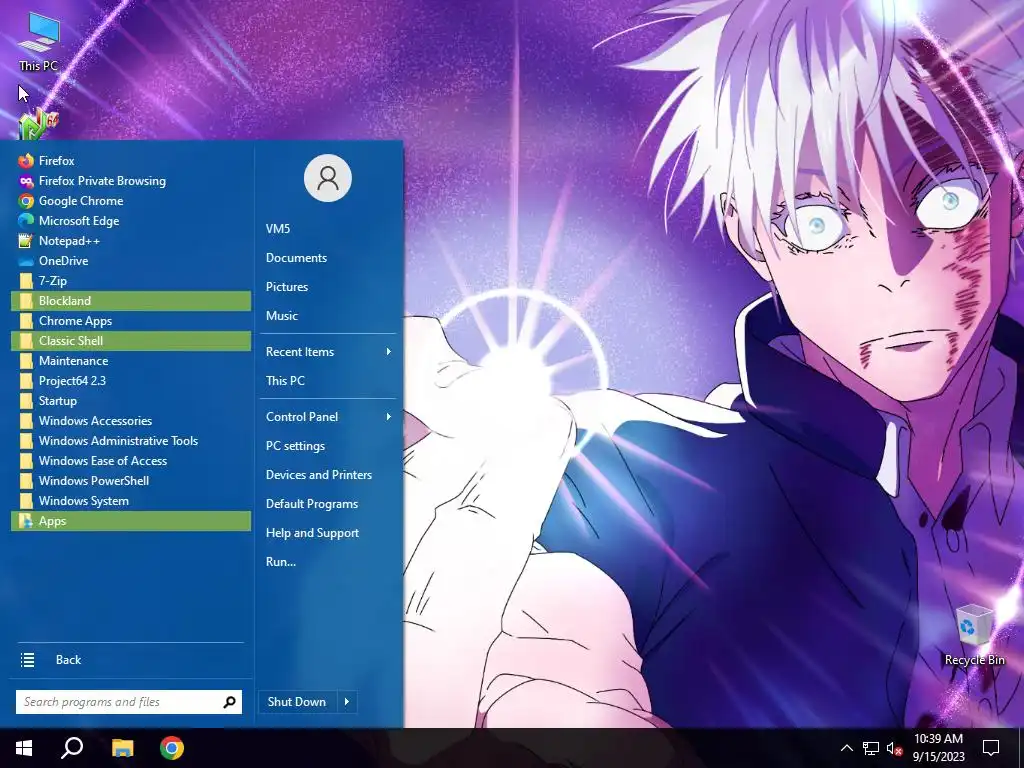1024x768 pixels.
Task: Launch Microsoft Edge from the programs list
Action: click(x=131, y=221)
